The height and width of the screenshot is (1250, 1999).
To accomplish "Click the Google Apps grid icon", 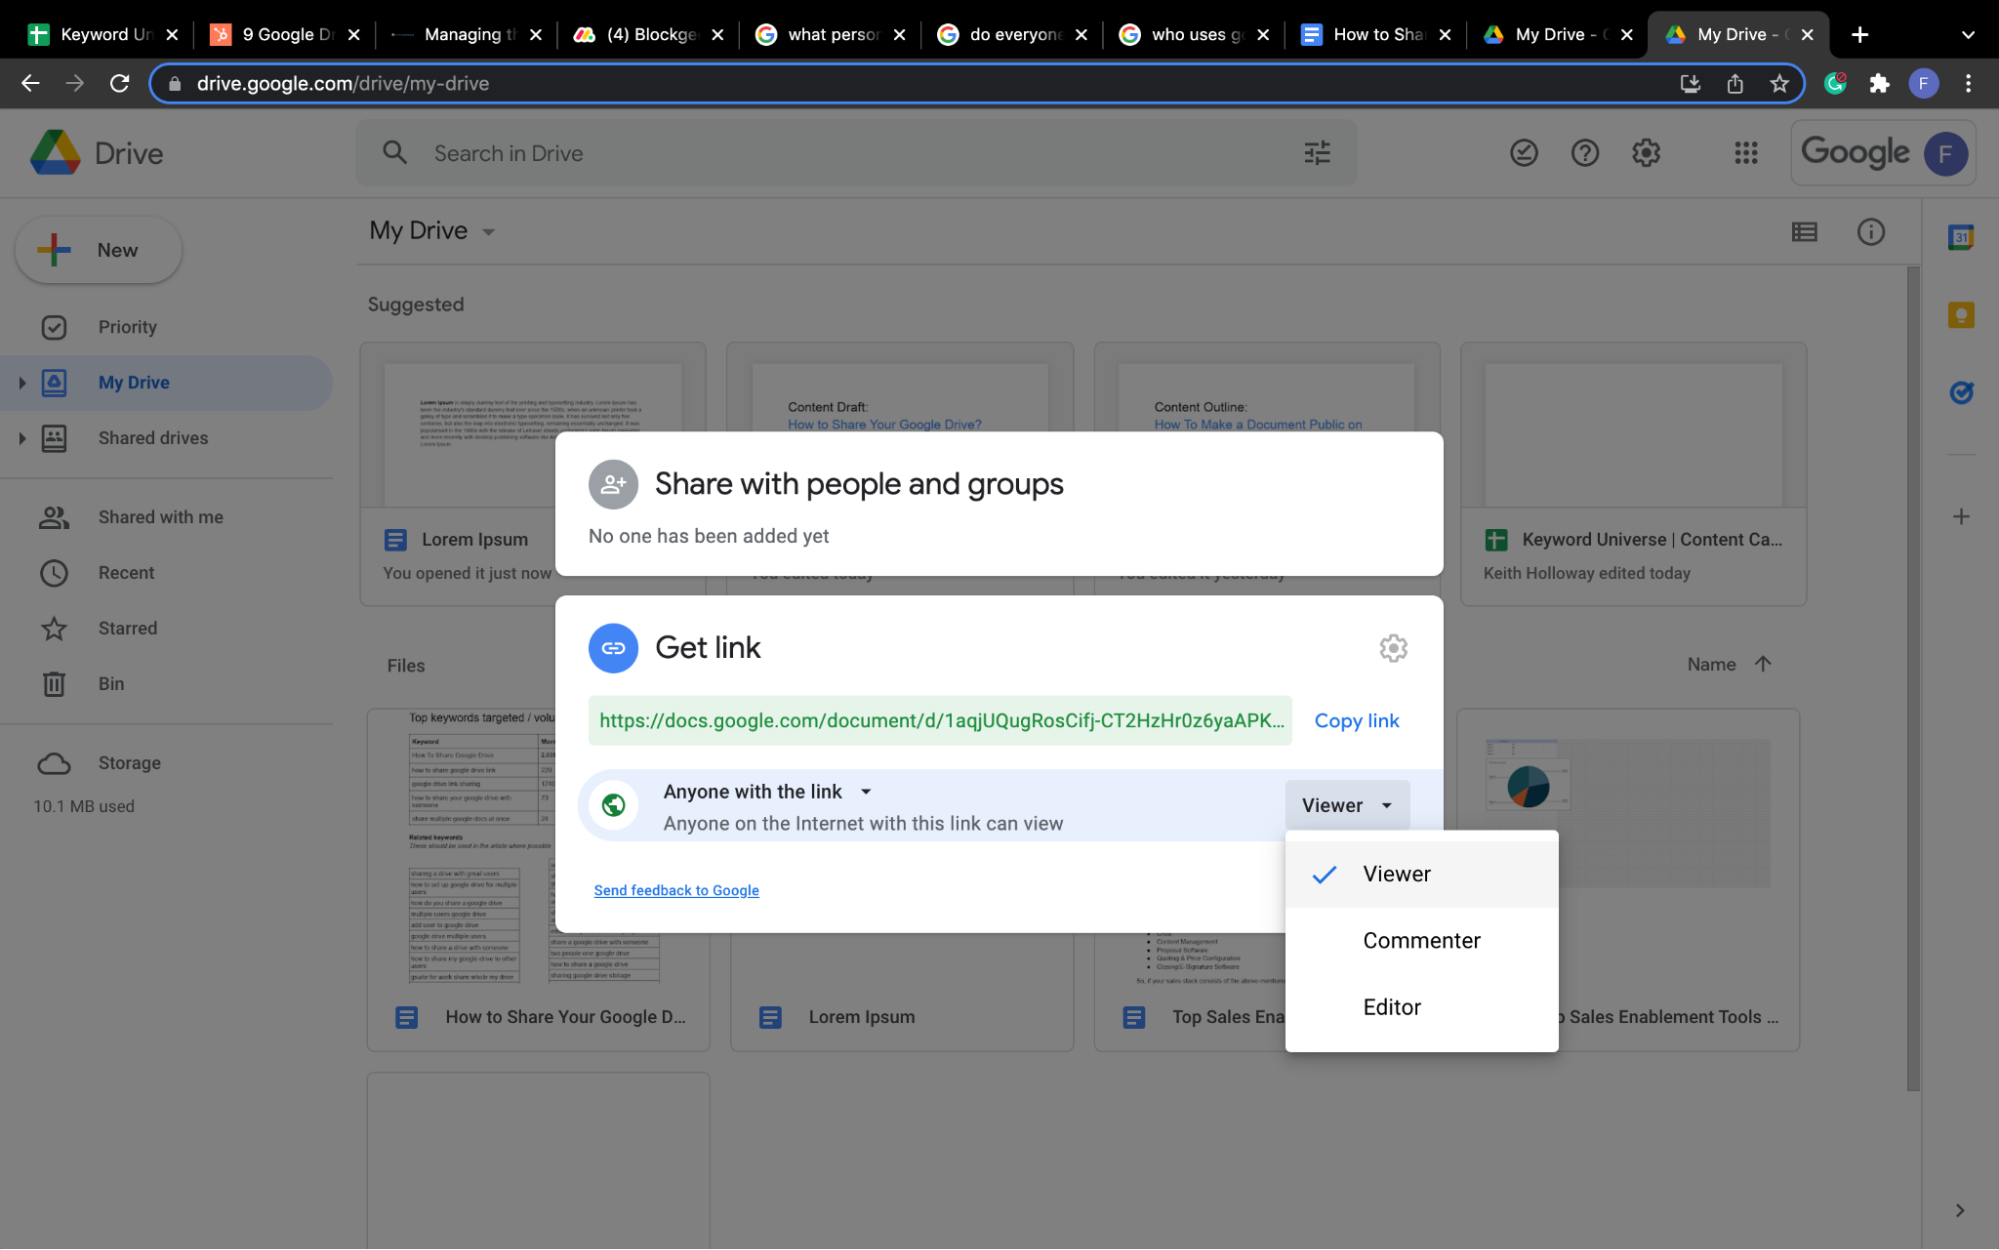I will 1747,153.
